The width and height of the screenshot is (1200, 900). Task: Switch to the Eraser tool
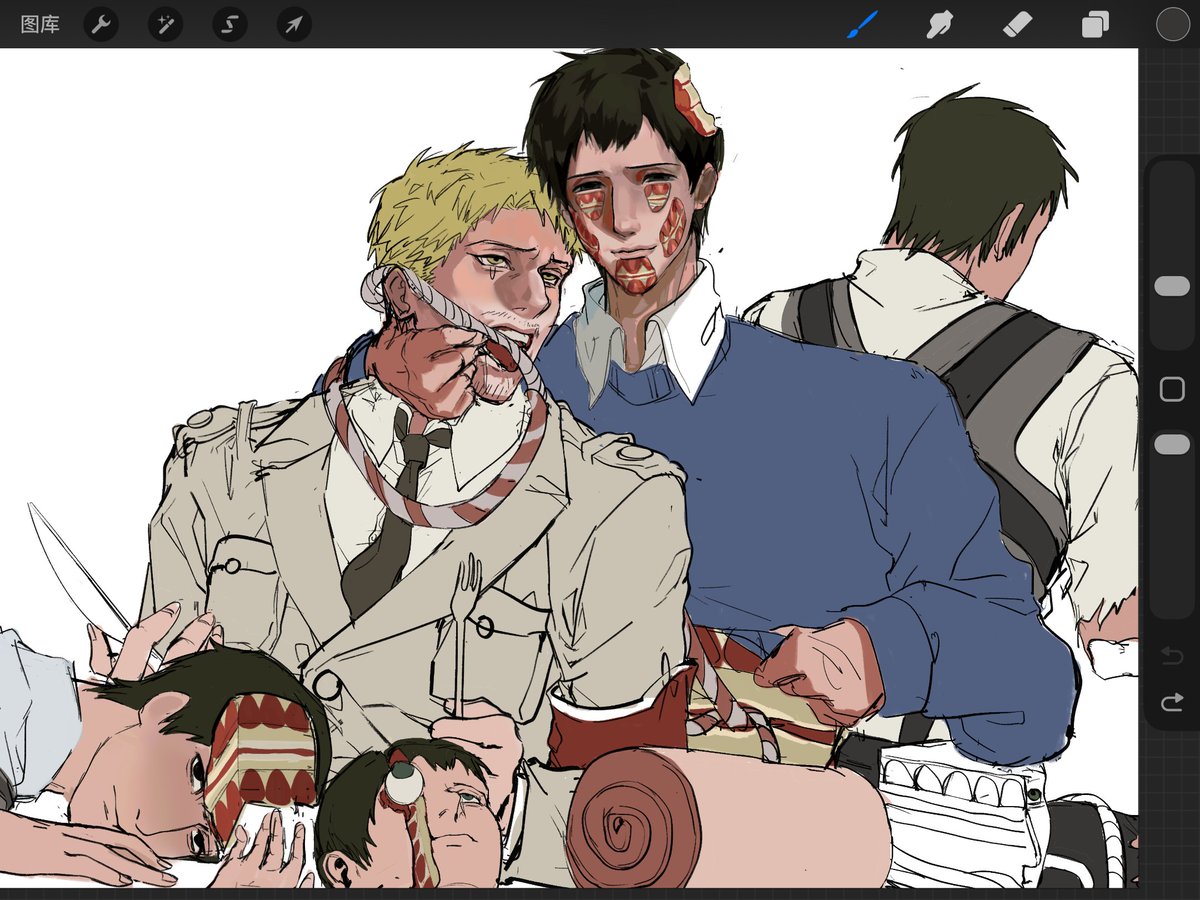pos(1018,24)
